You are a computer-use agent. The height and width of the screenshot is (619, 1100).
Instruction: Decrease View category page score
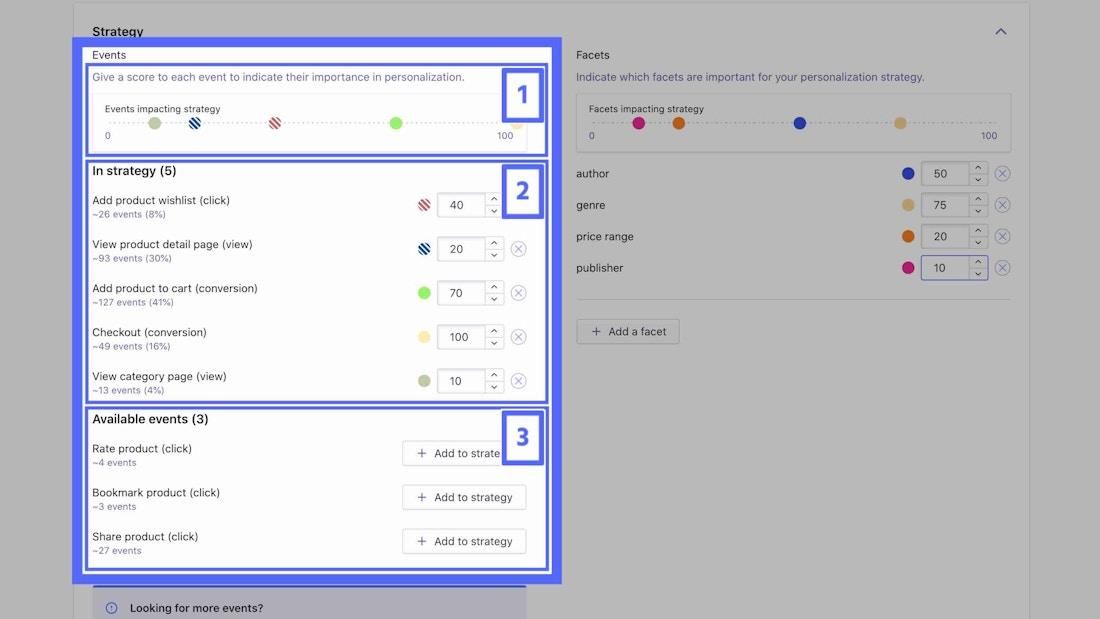click(494, 387)
